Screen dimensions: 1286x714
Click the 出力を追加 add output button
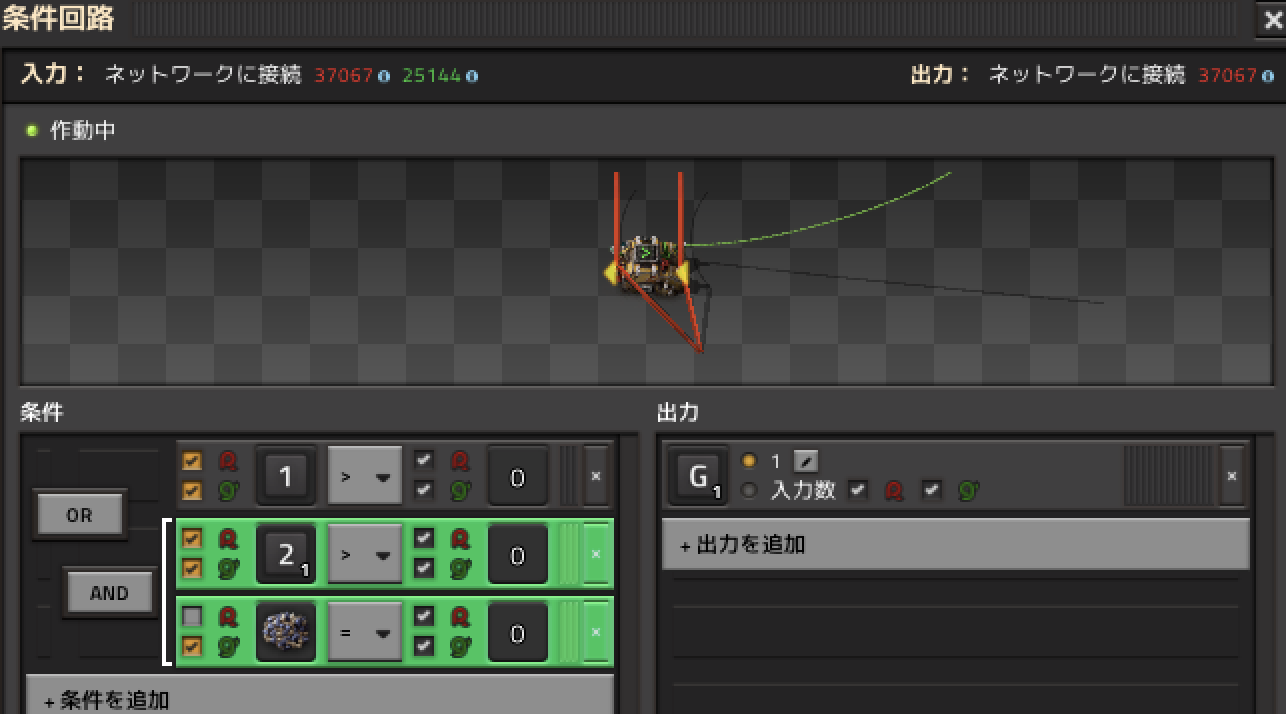(x=955, y=545)
